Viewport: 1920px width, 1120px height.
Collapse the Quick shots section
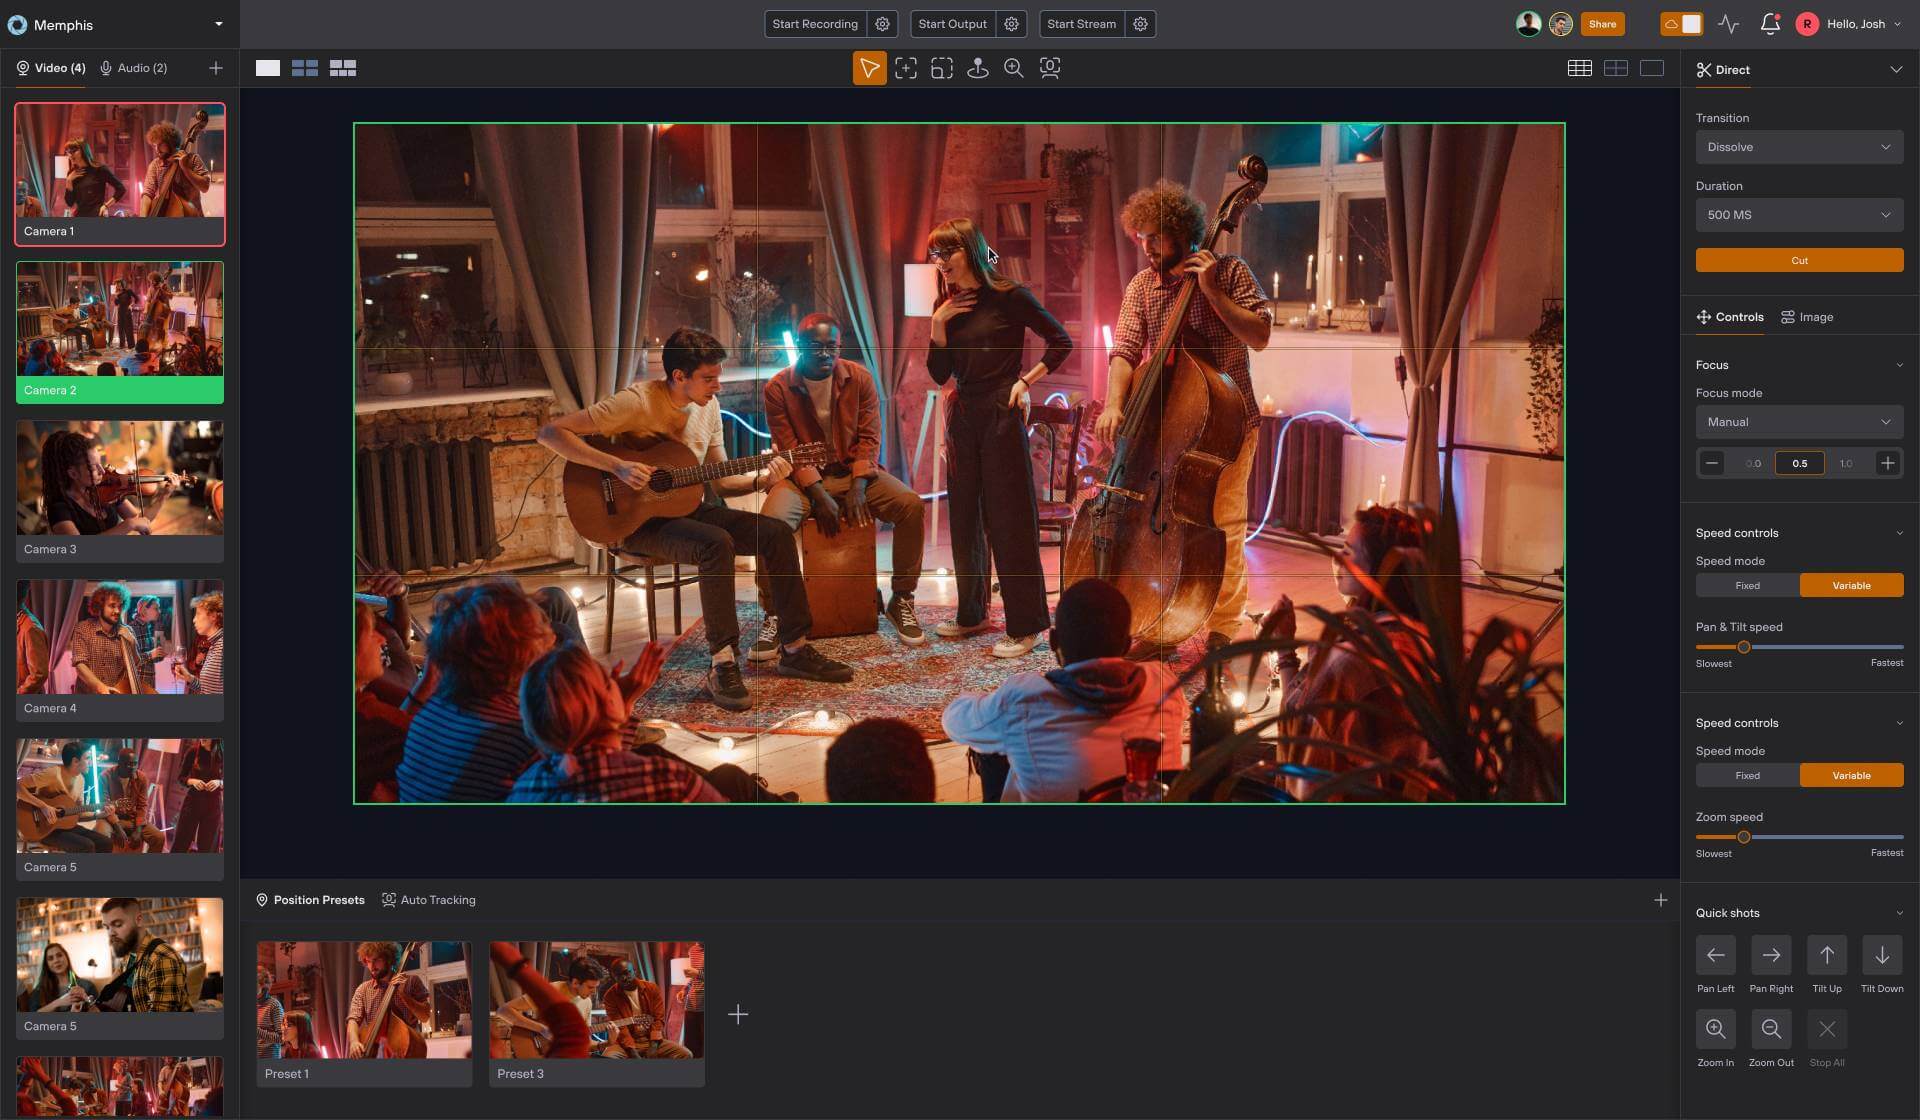1899,911
